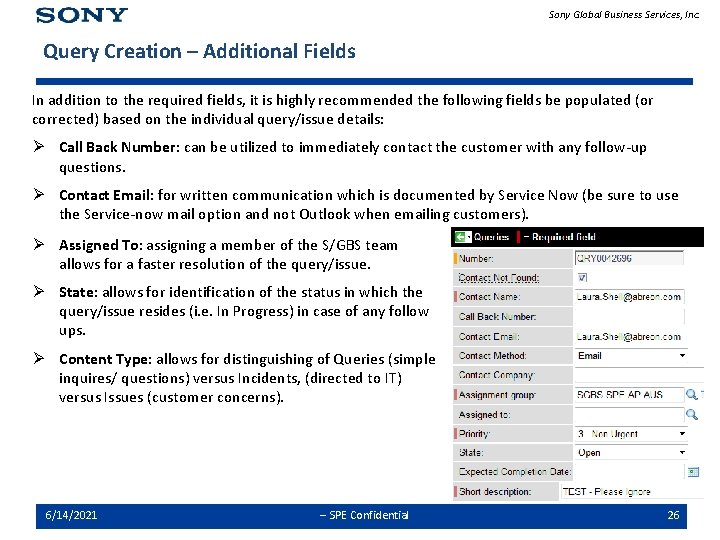Click the 'Priority:' form label
This screenshot has width=720, height=540.
point(474,434)
